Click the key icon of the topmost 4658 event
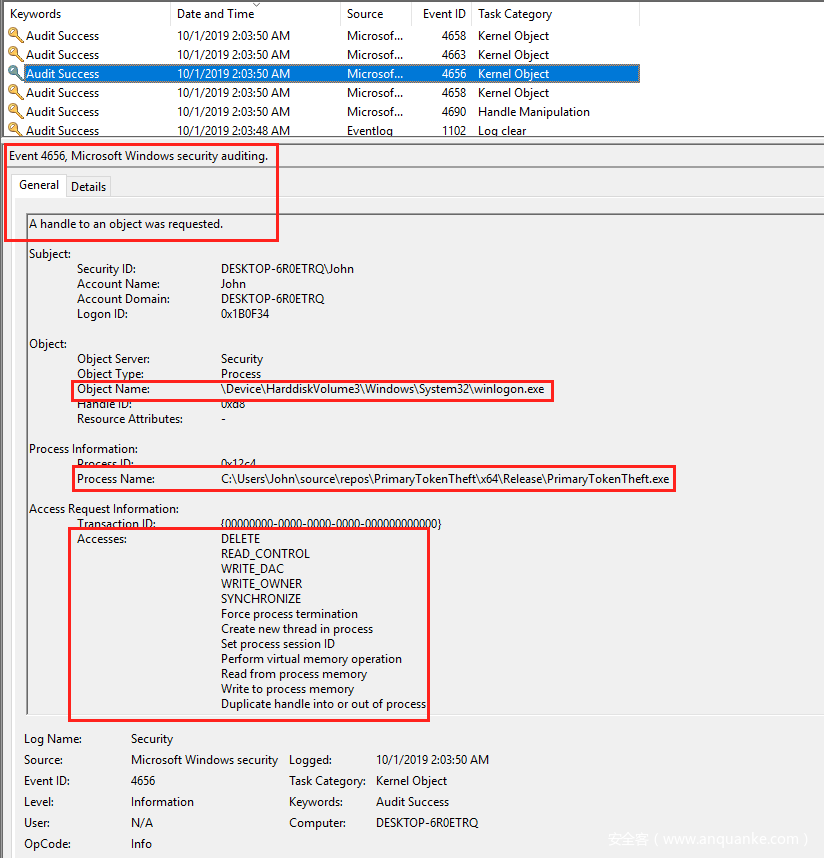The height and width of the screenshot is (858, 824). (x=15, y=36)
